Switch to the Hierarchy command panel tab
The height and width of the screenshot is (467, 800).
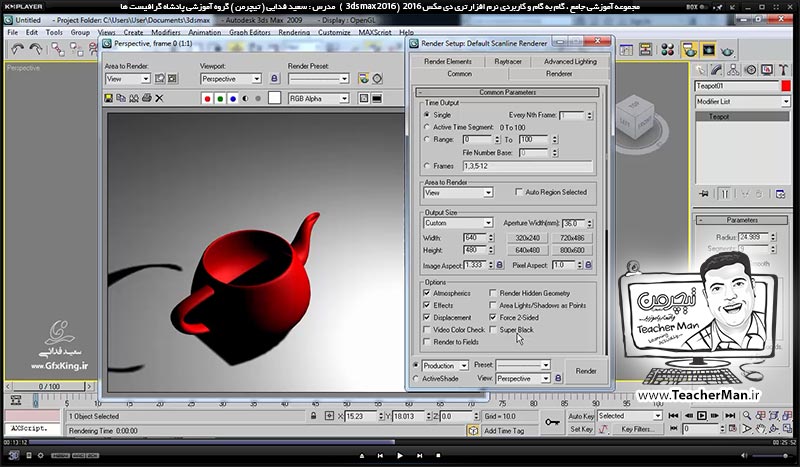click(734, 69)
